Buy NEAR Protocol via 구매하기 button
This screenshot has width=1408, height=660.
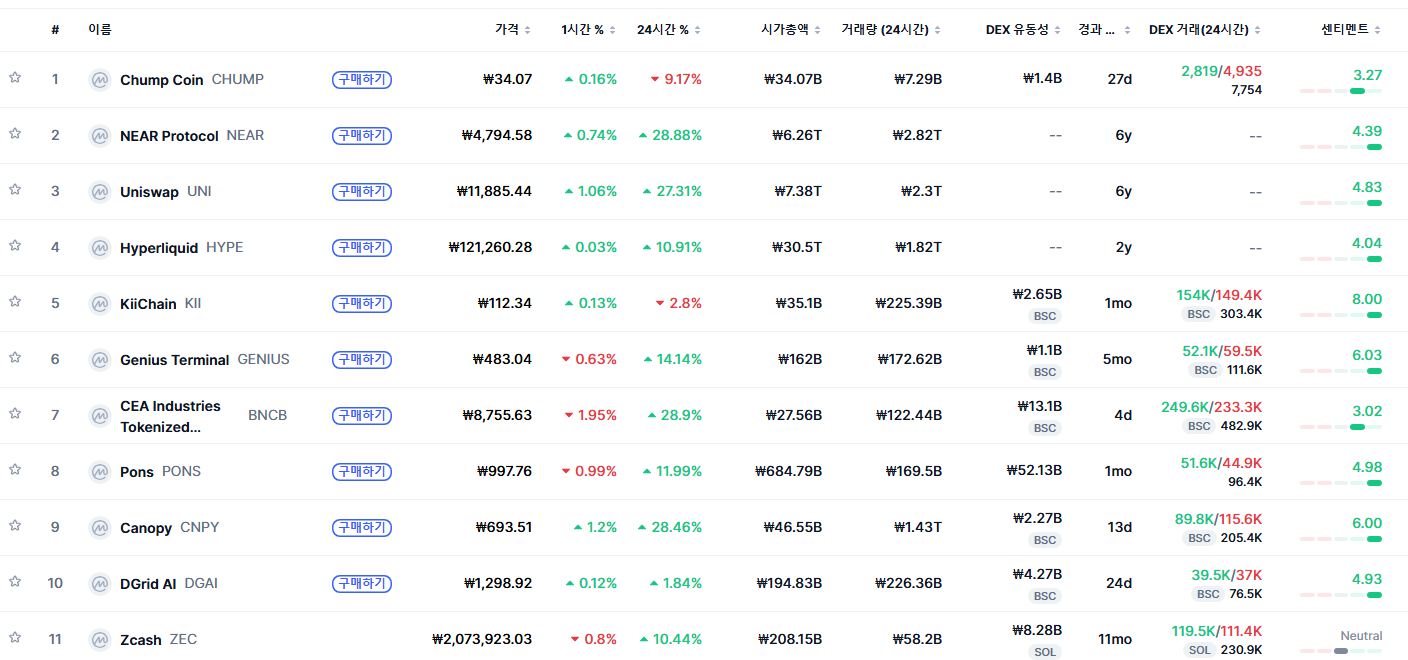362,136
